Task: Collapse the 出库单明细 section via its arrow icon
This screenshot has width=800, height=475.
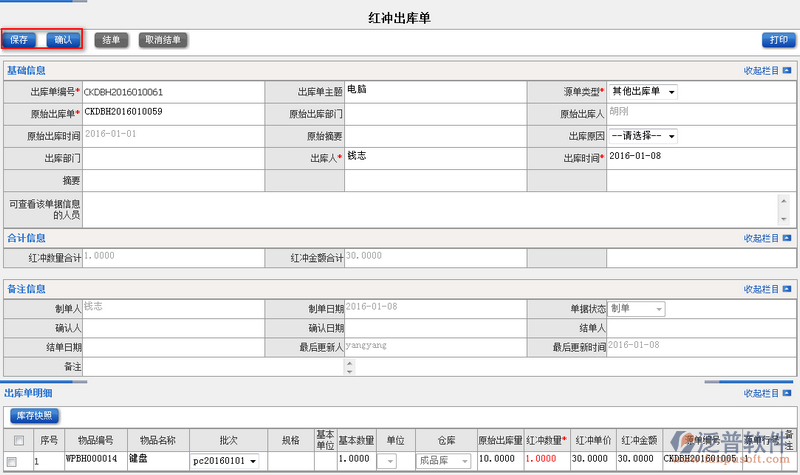Action: point(787,394)
